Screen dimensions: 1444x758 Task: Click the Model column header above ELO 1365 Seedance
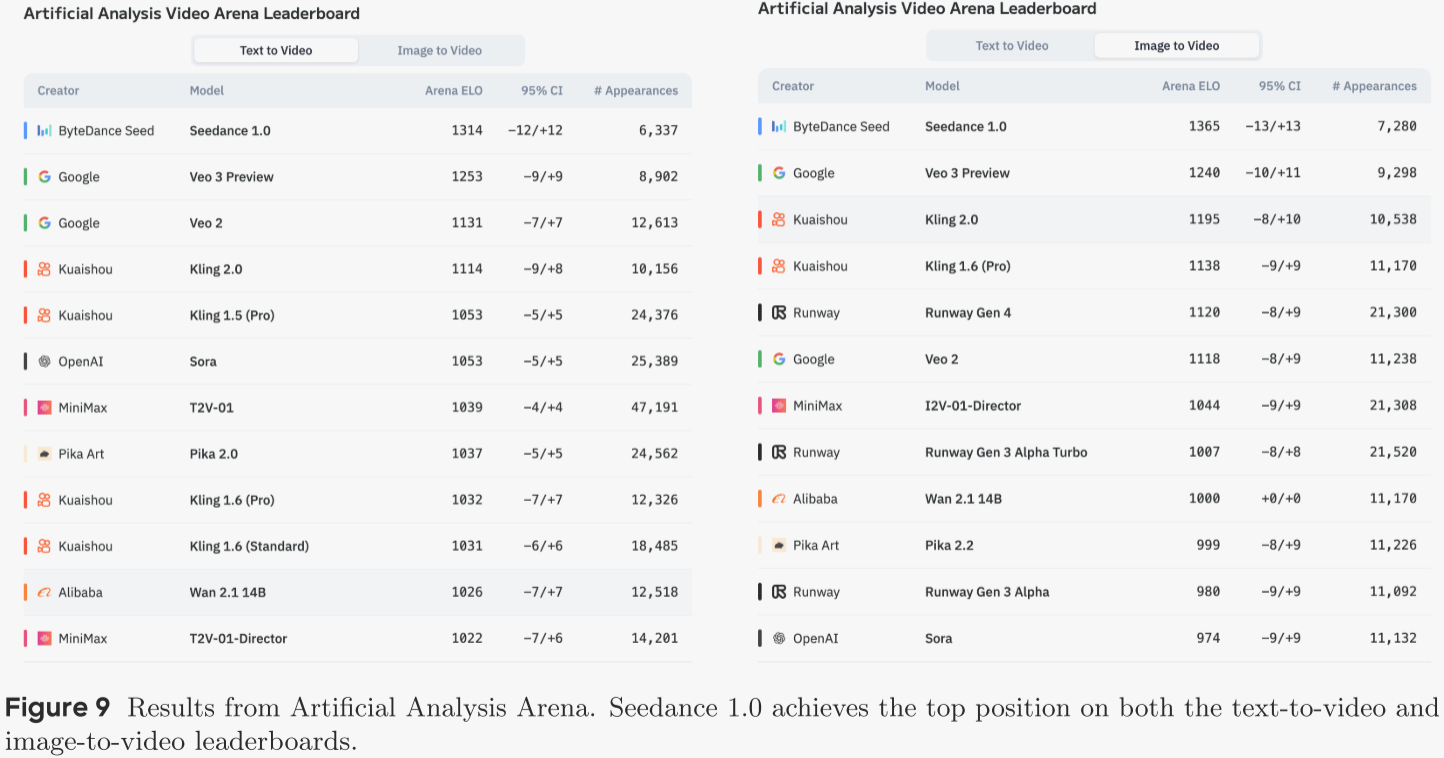point(942,86)
